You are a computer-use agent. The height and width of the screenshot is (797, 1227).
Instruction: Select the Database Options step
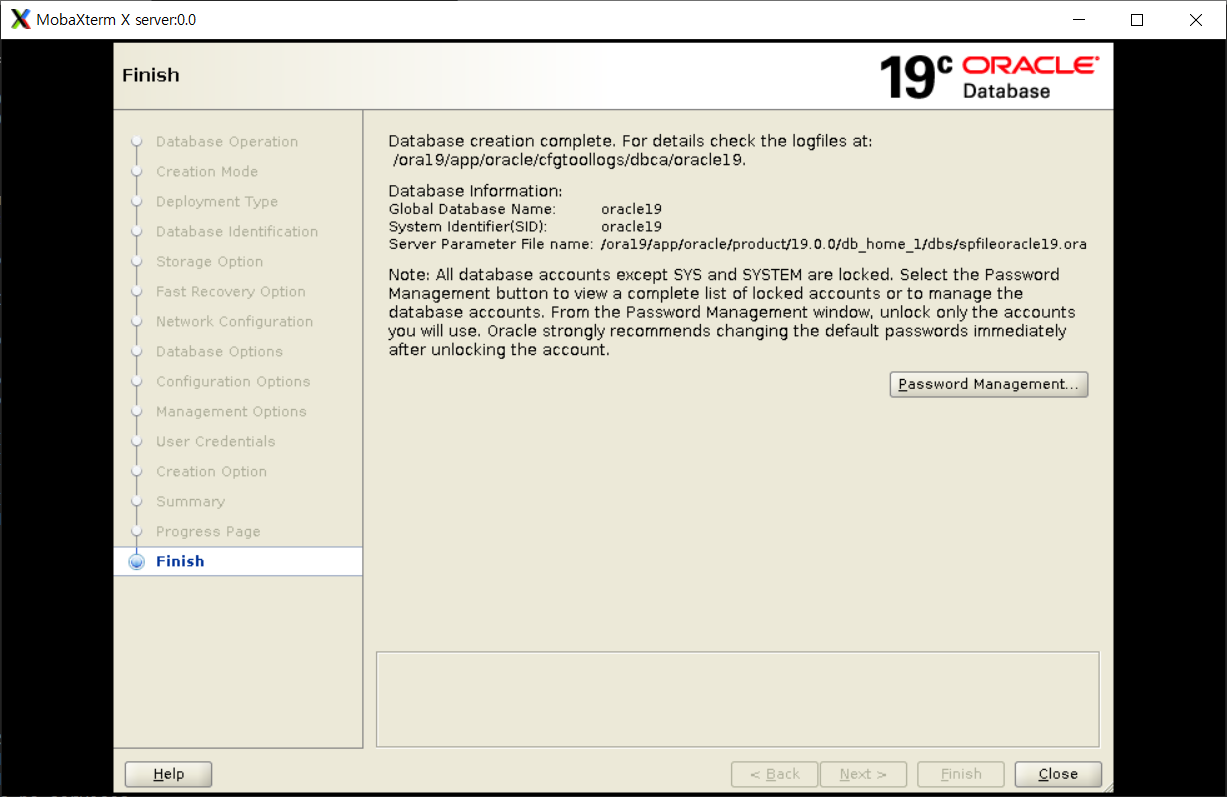coord(219,352)
